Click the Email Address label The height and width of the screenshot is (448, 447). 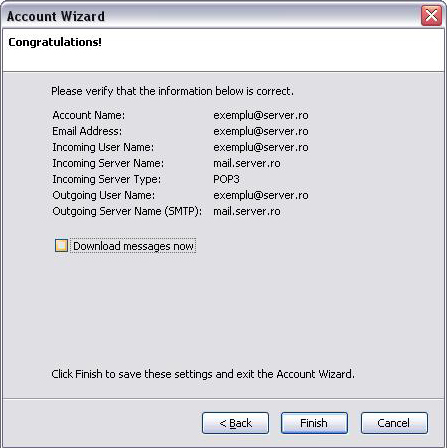pos(87,131)
